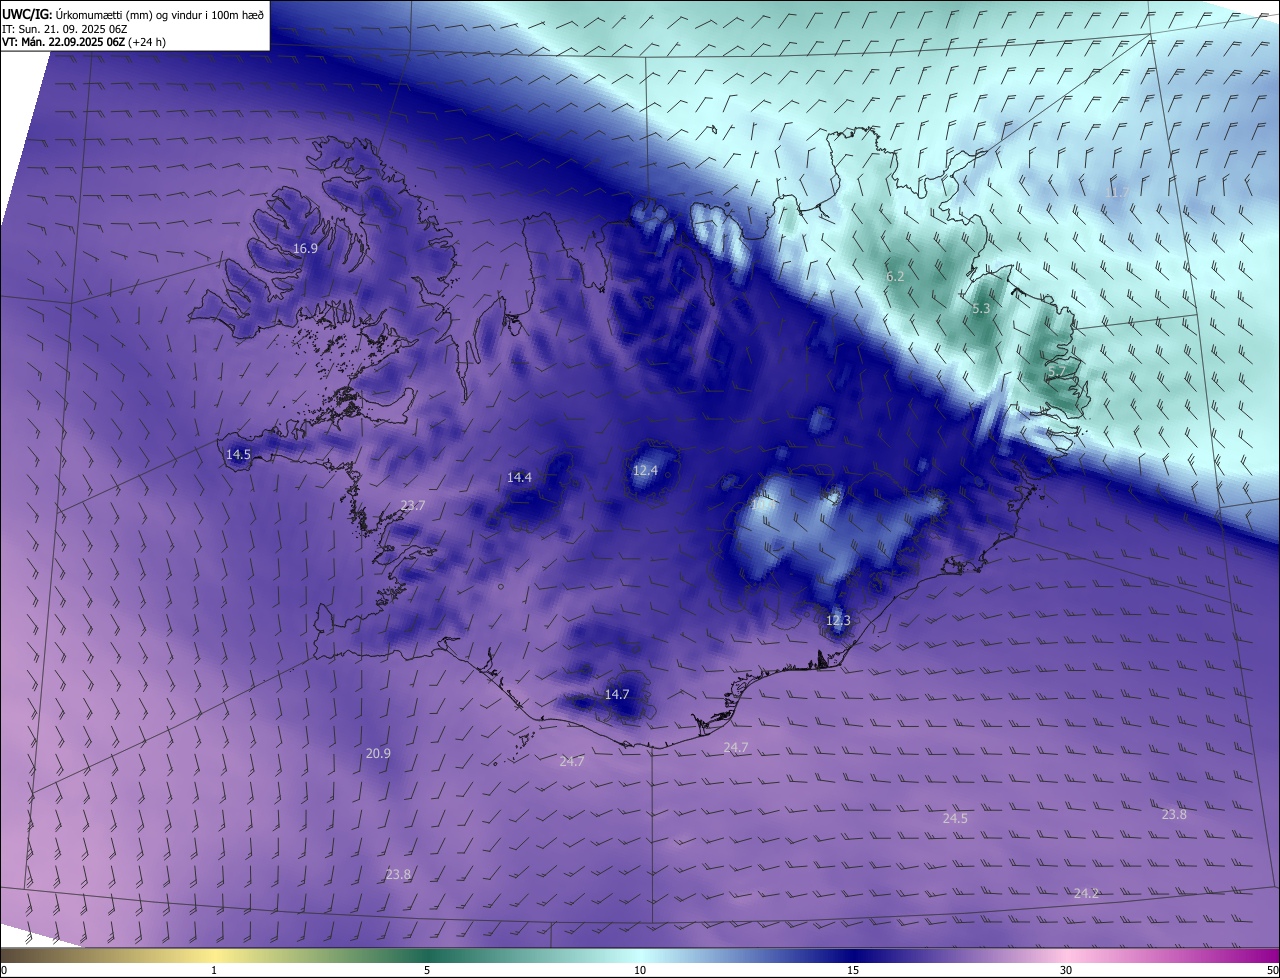Click the '1' tick on the color scale
Image resolution: width=1280 pixels, height=978 pixels.
tap(214, 970)
